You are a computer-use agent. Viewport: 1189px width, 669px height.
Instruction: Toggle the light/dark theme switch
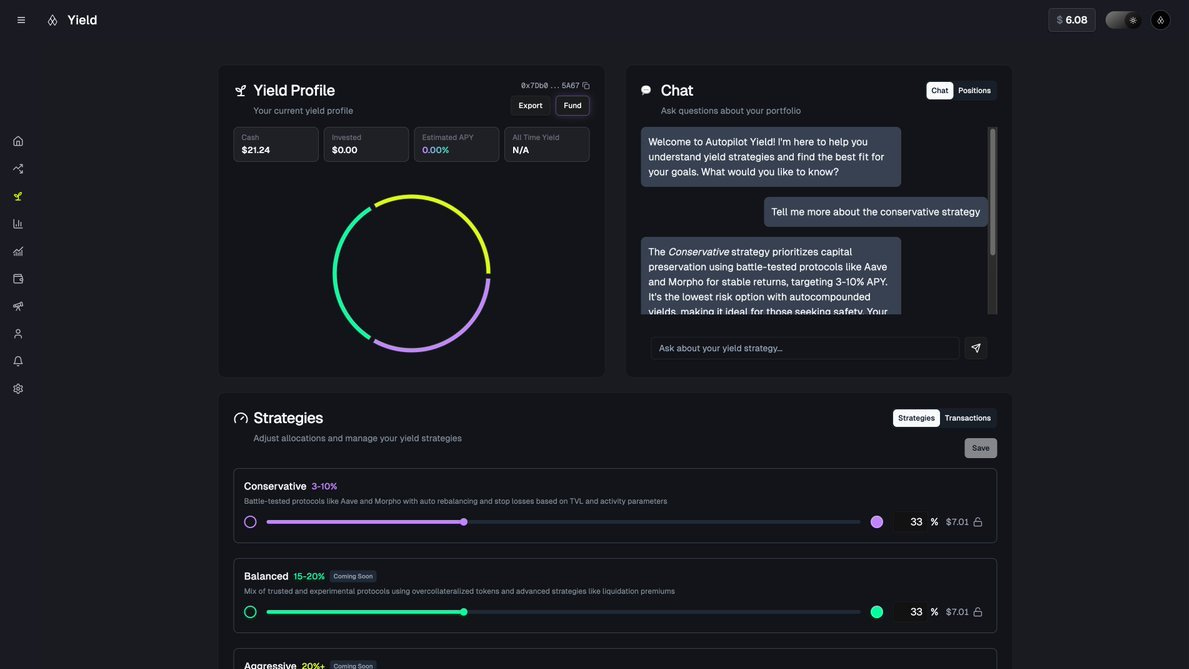[x=1123, y=20]
